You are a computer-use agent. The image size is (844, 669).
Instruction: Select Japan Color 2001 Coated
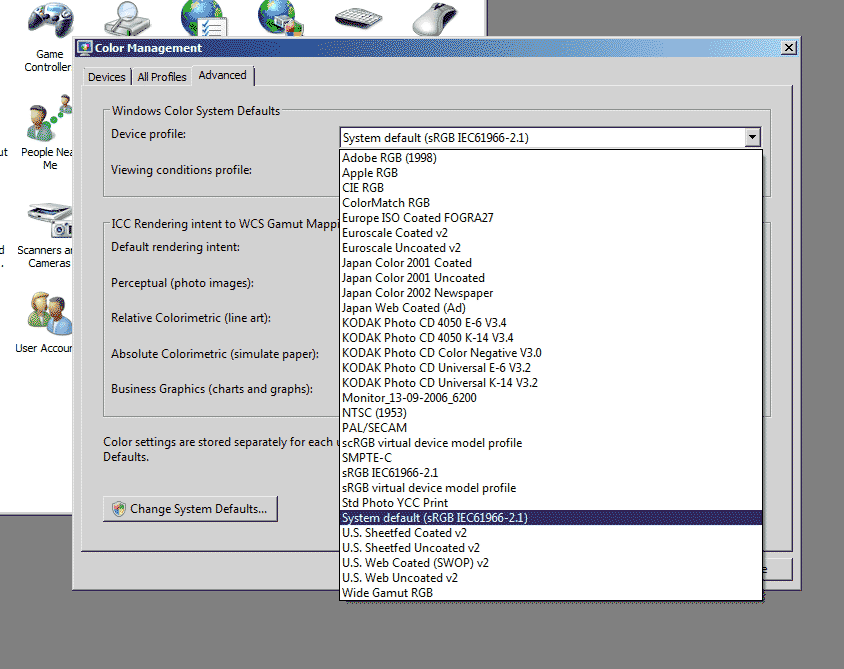click(x=551, y=263)
